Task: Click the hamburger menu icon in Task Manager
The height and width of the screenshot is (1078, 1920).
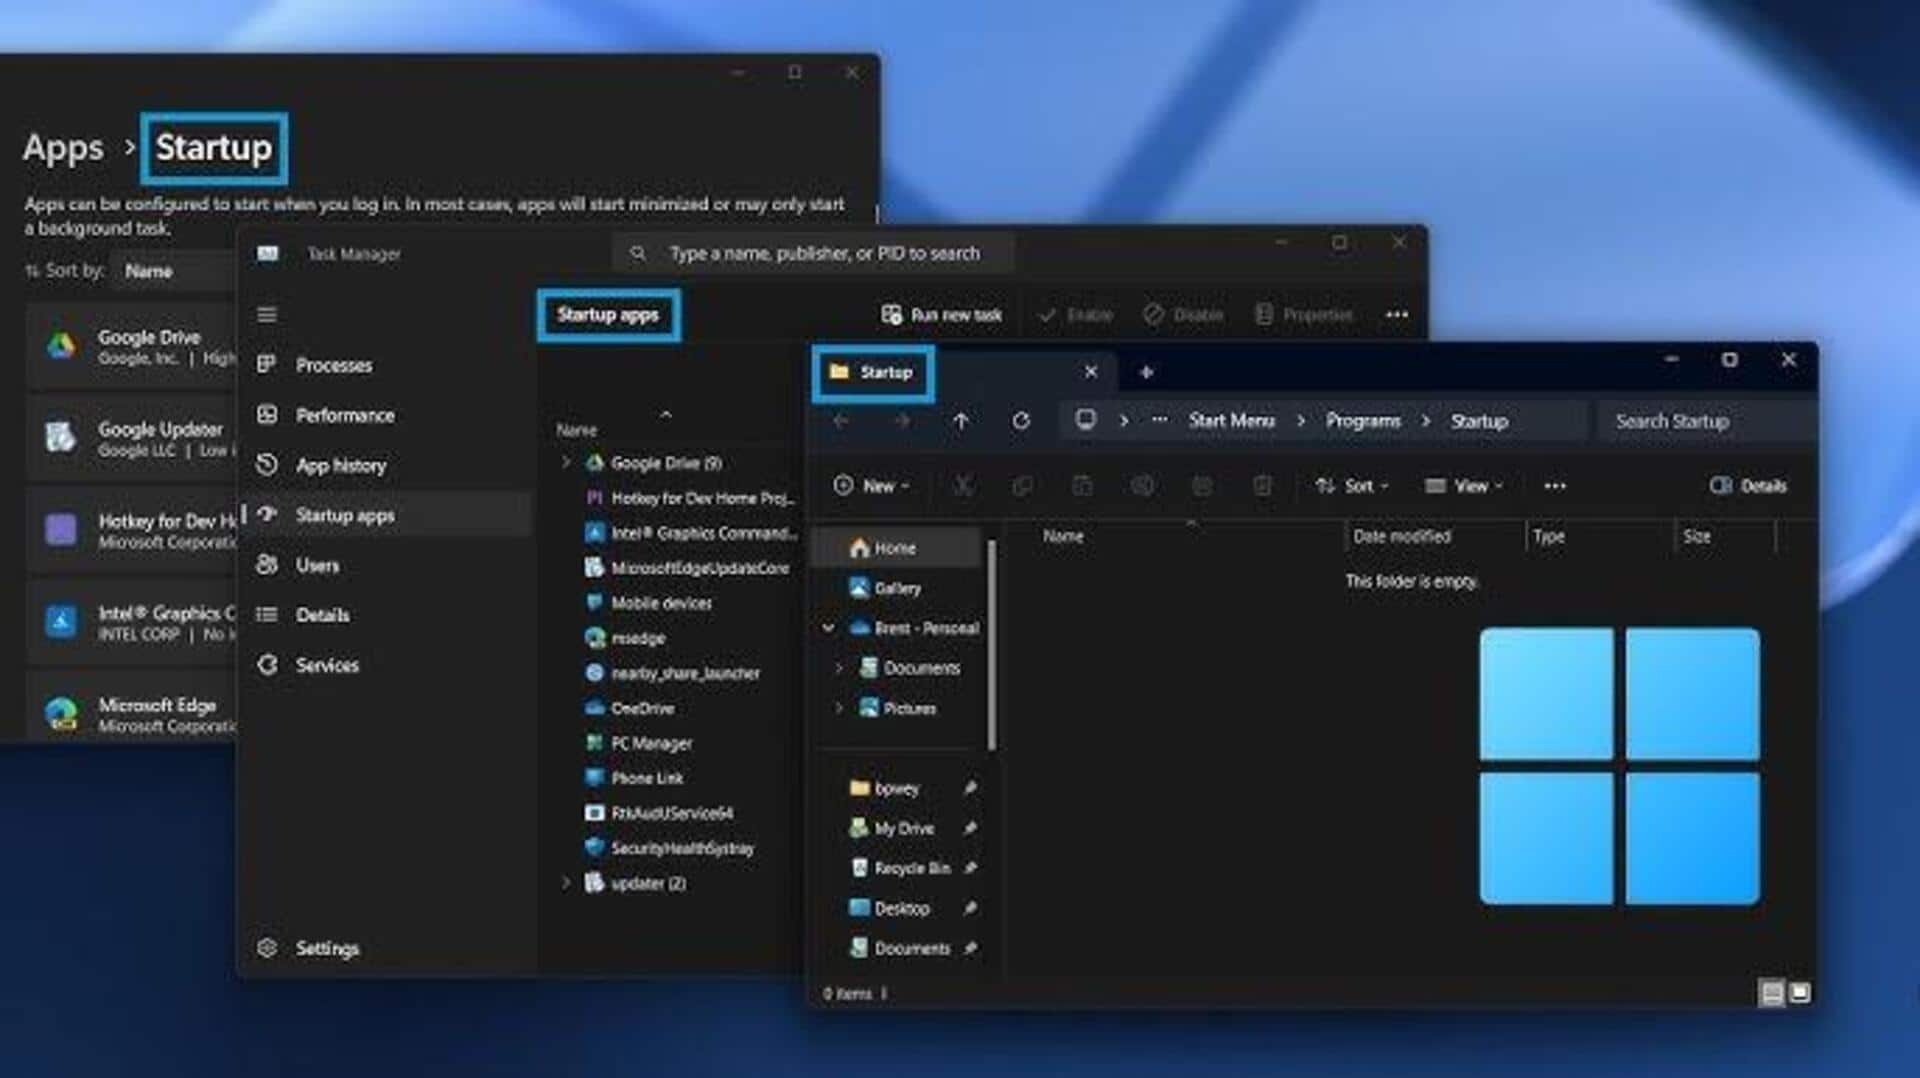Action: (267, 315)
